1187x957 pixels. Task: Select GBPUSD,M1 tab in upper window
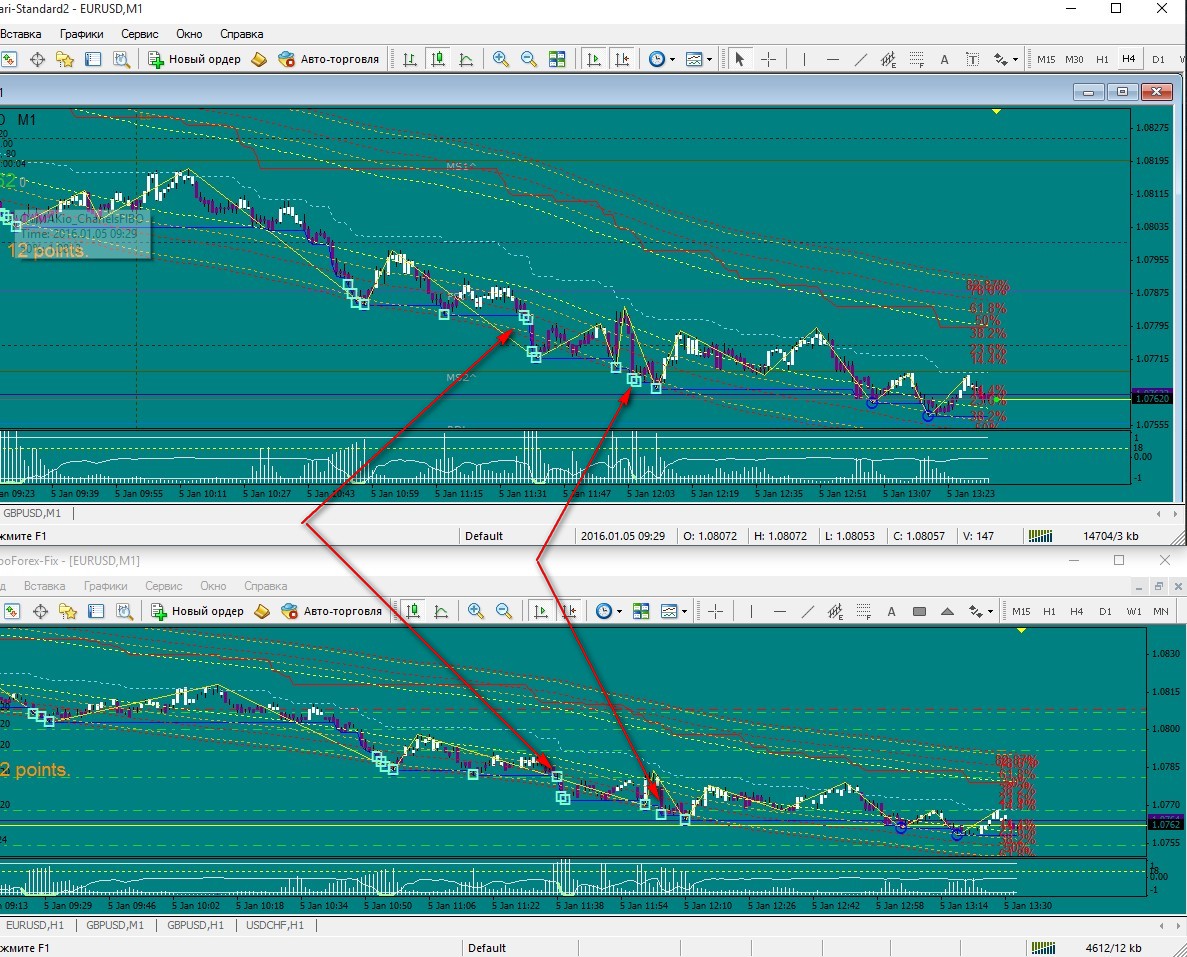pos(32,513)
